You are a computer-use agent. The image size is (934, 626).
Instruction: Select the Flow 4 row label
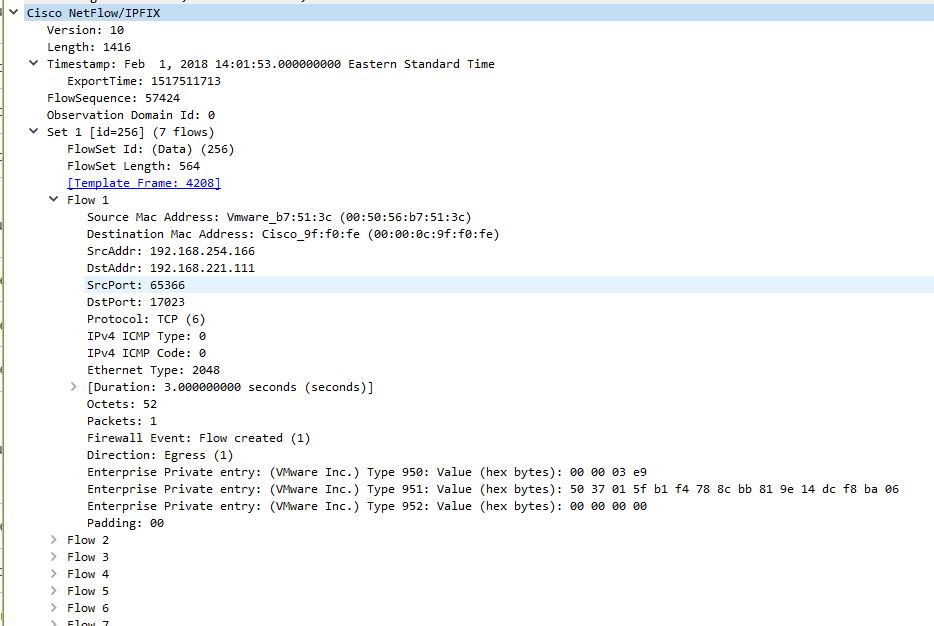[x=88, y=574]
